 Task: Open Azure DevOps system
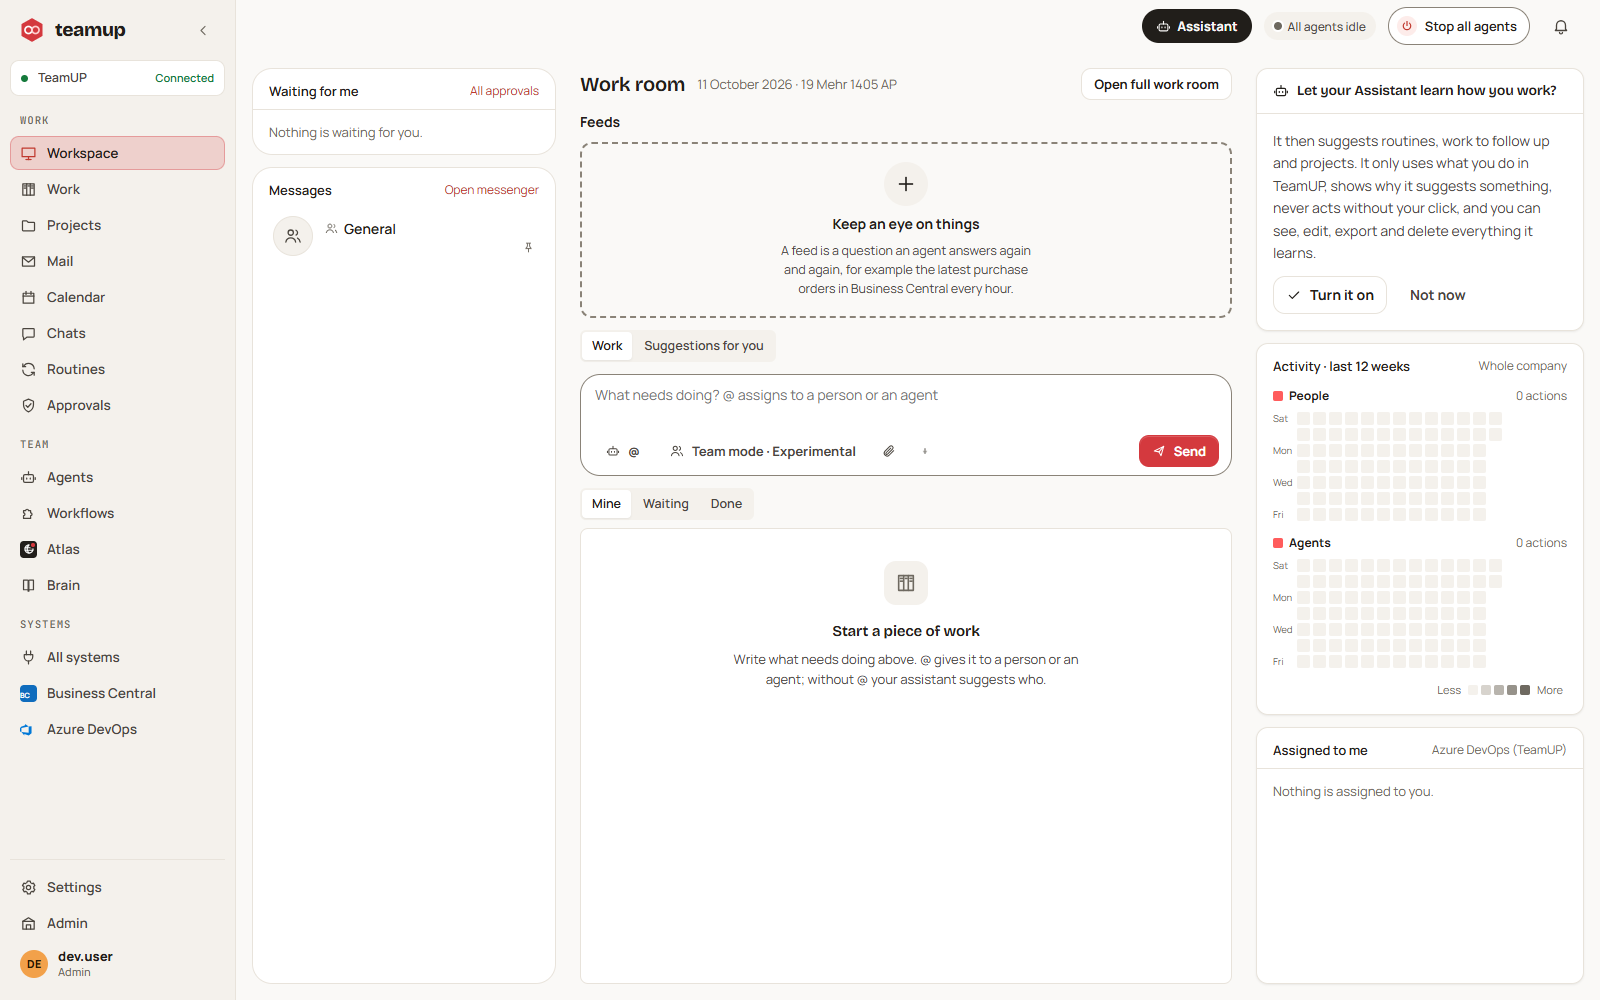click(x=117, y=729)
